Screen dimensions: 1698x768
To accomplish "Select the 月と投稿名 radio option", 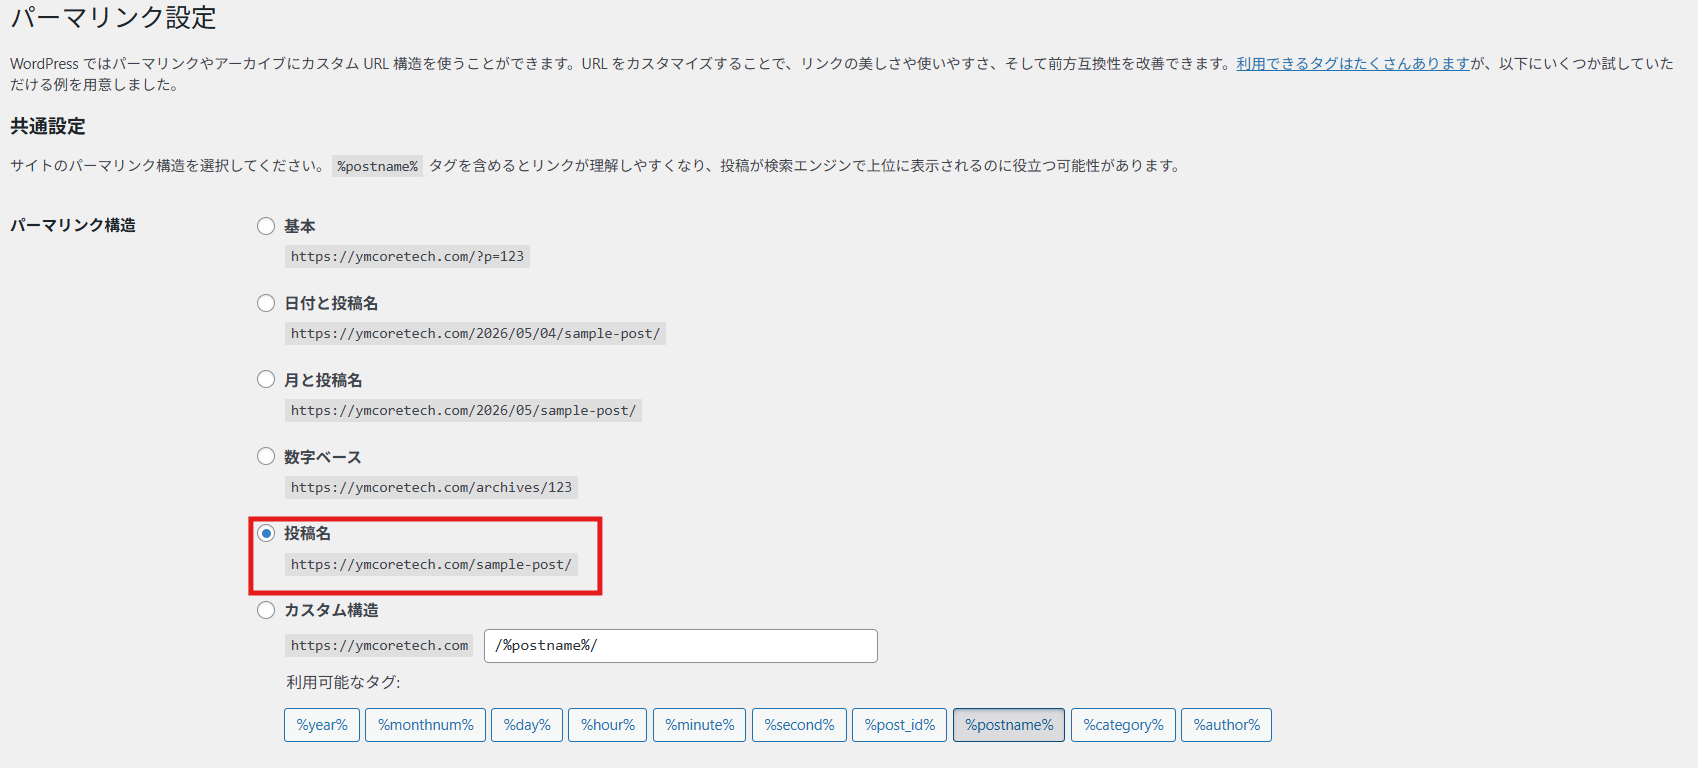I will coord(266,379).
